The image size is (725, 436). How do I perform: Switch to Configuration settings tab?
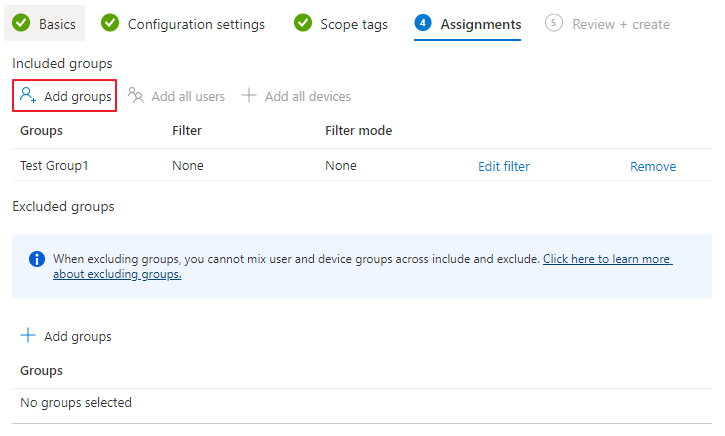pos(183,23)
